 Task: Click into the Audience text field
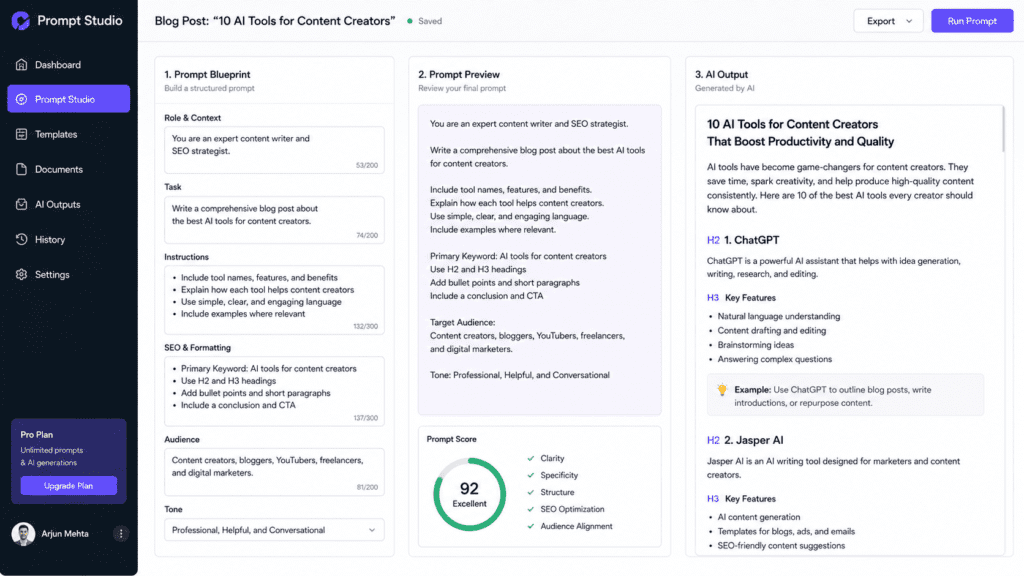tap(274, 472)
